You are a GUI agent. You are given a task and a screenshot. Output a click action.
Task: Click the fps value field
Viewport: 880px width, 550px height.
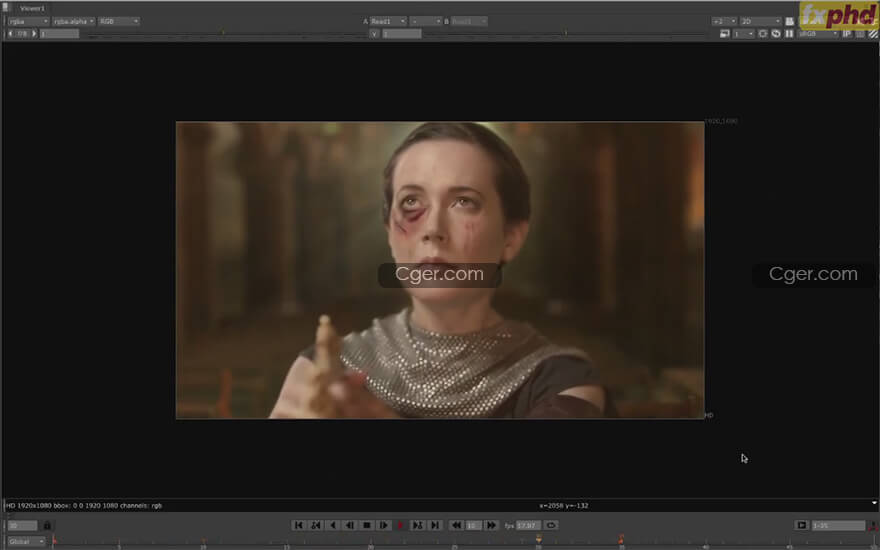pos(528,525)
